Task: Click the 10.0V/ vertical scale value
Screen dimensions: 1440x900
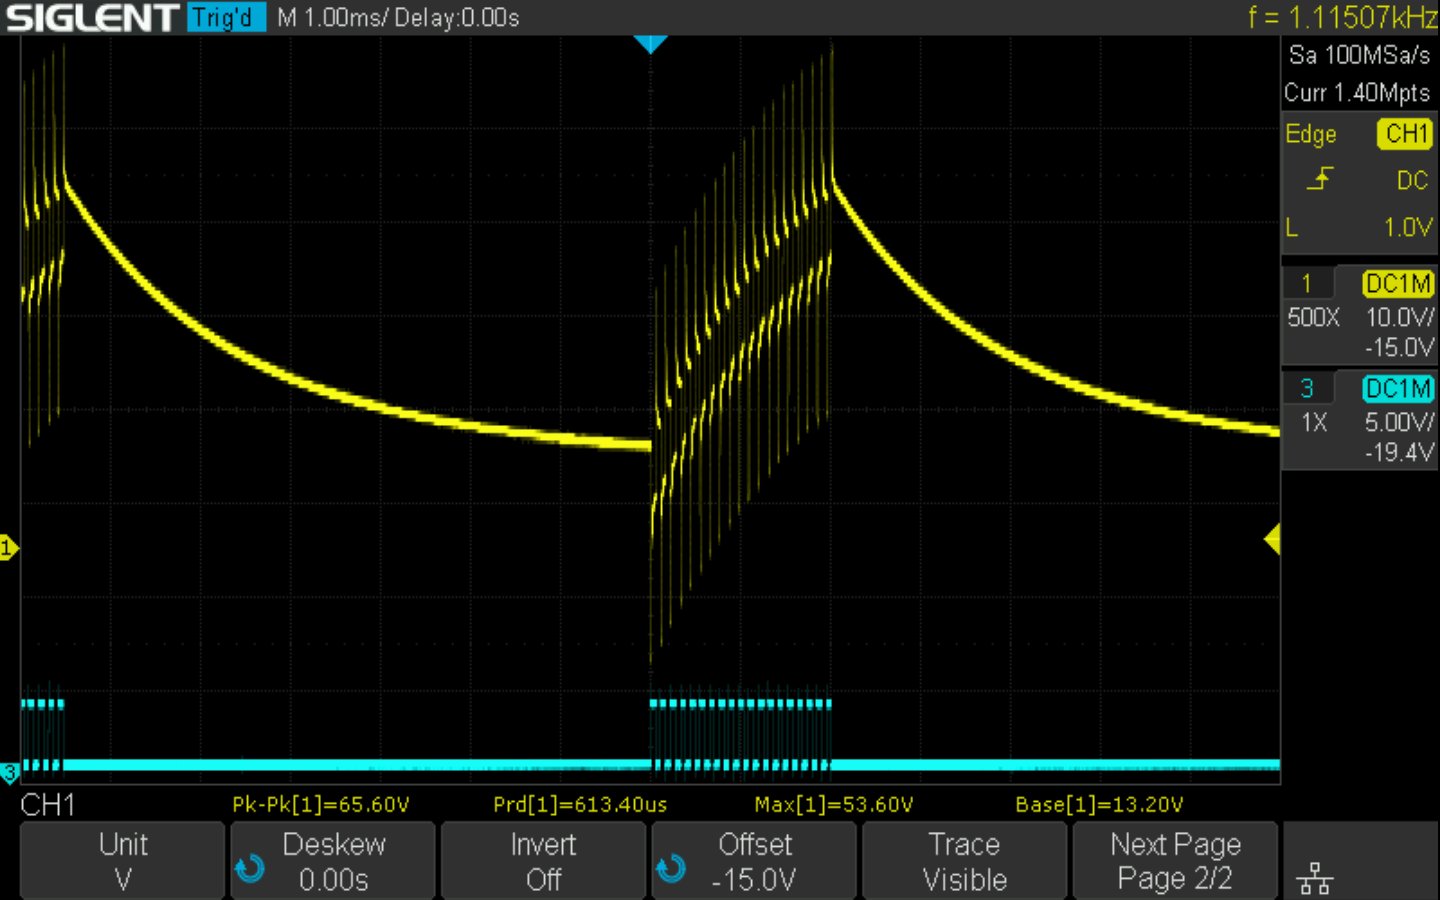Action: pyautogui.click(x=1399, y=318)
